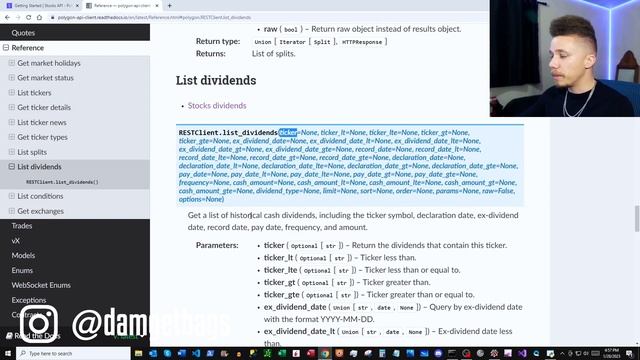This screenshot has height=360, width=640.
Task: Open the Trades sidebar section
Action: coord(22,226)
